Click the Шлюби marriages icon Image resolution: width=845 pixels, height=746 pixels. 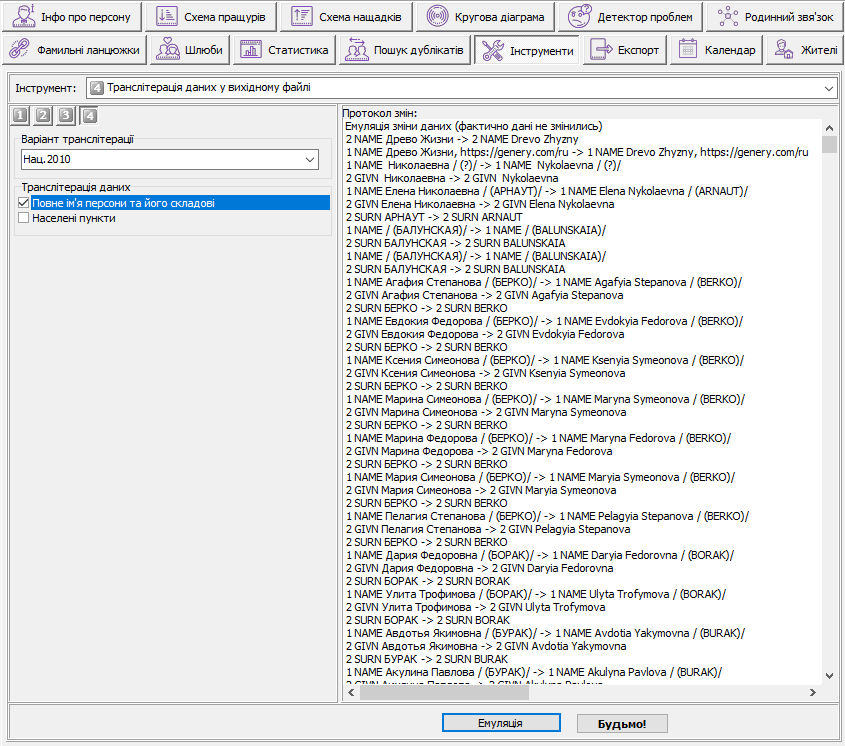point(168,50)
